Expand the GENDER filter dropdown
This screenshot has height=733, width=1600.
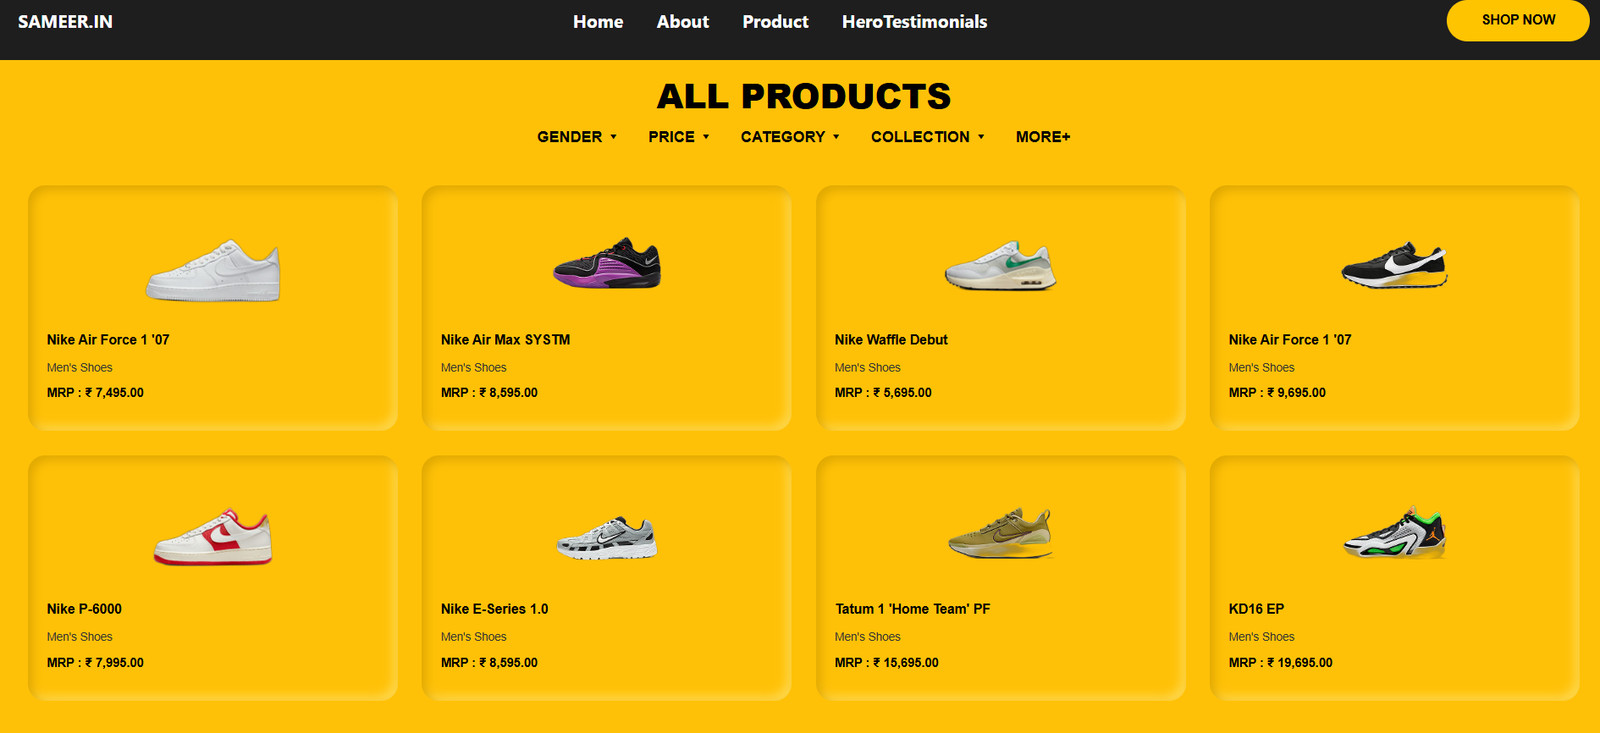[x=577, y=137]
